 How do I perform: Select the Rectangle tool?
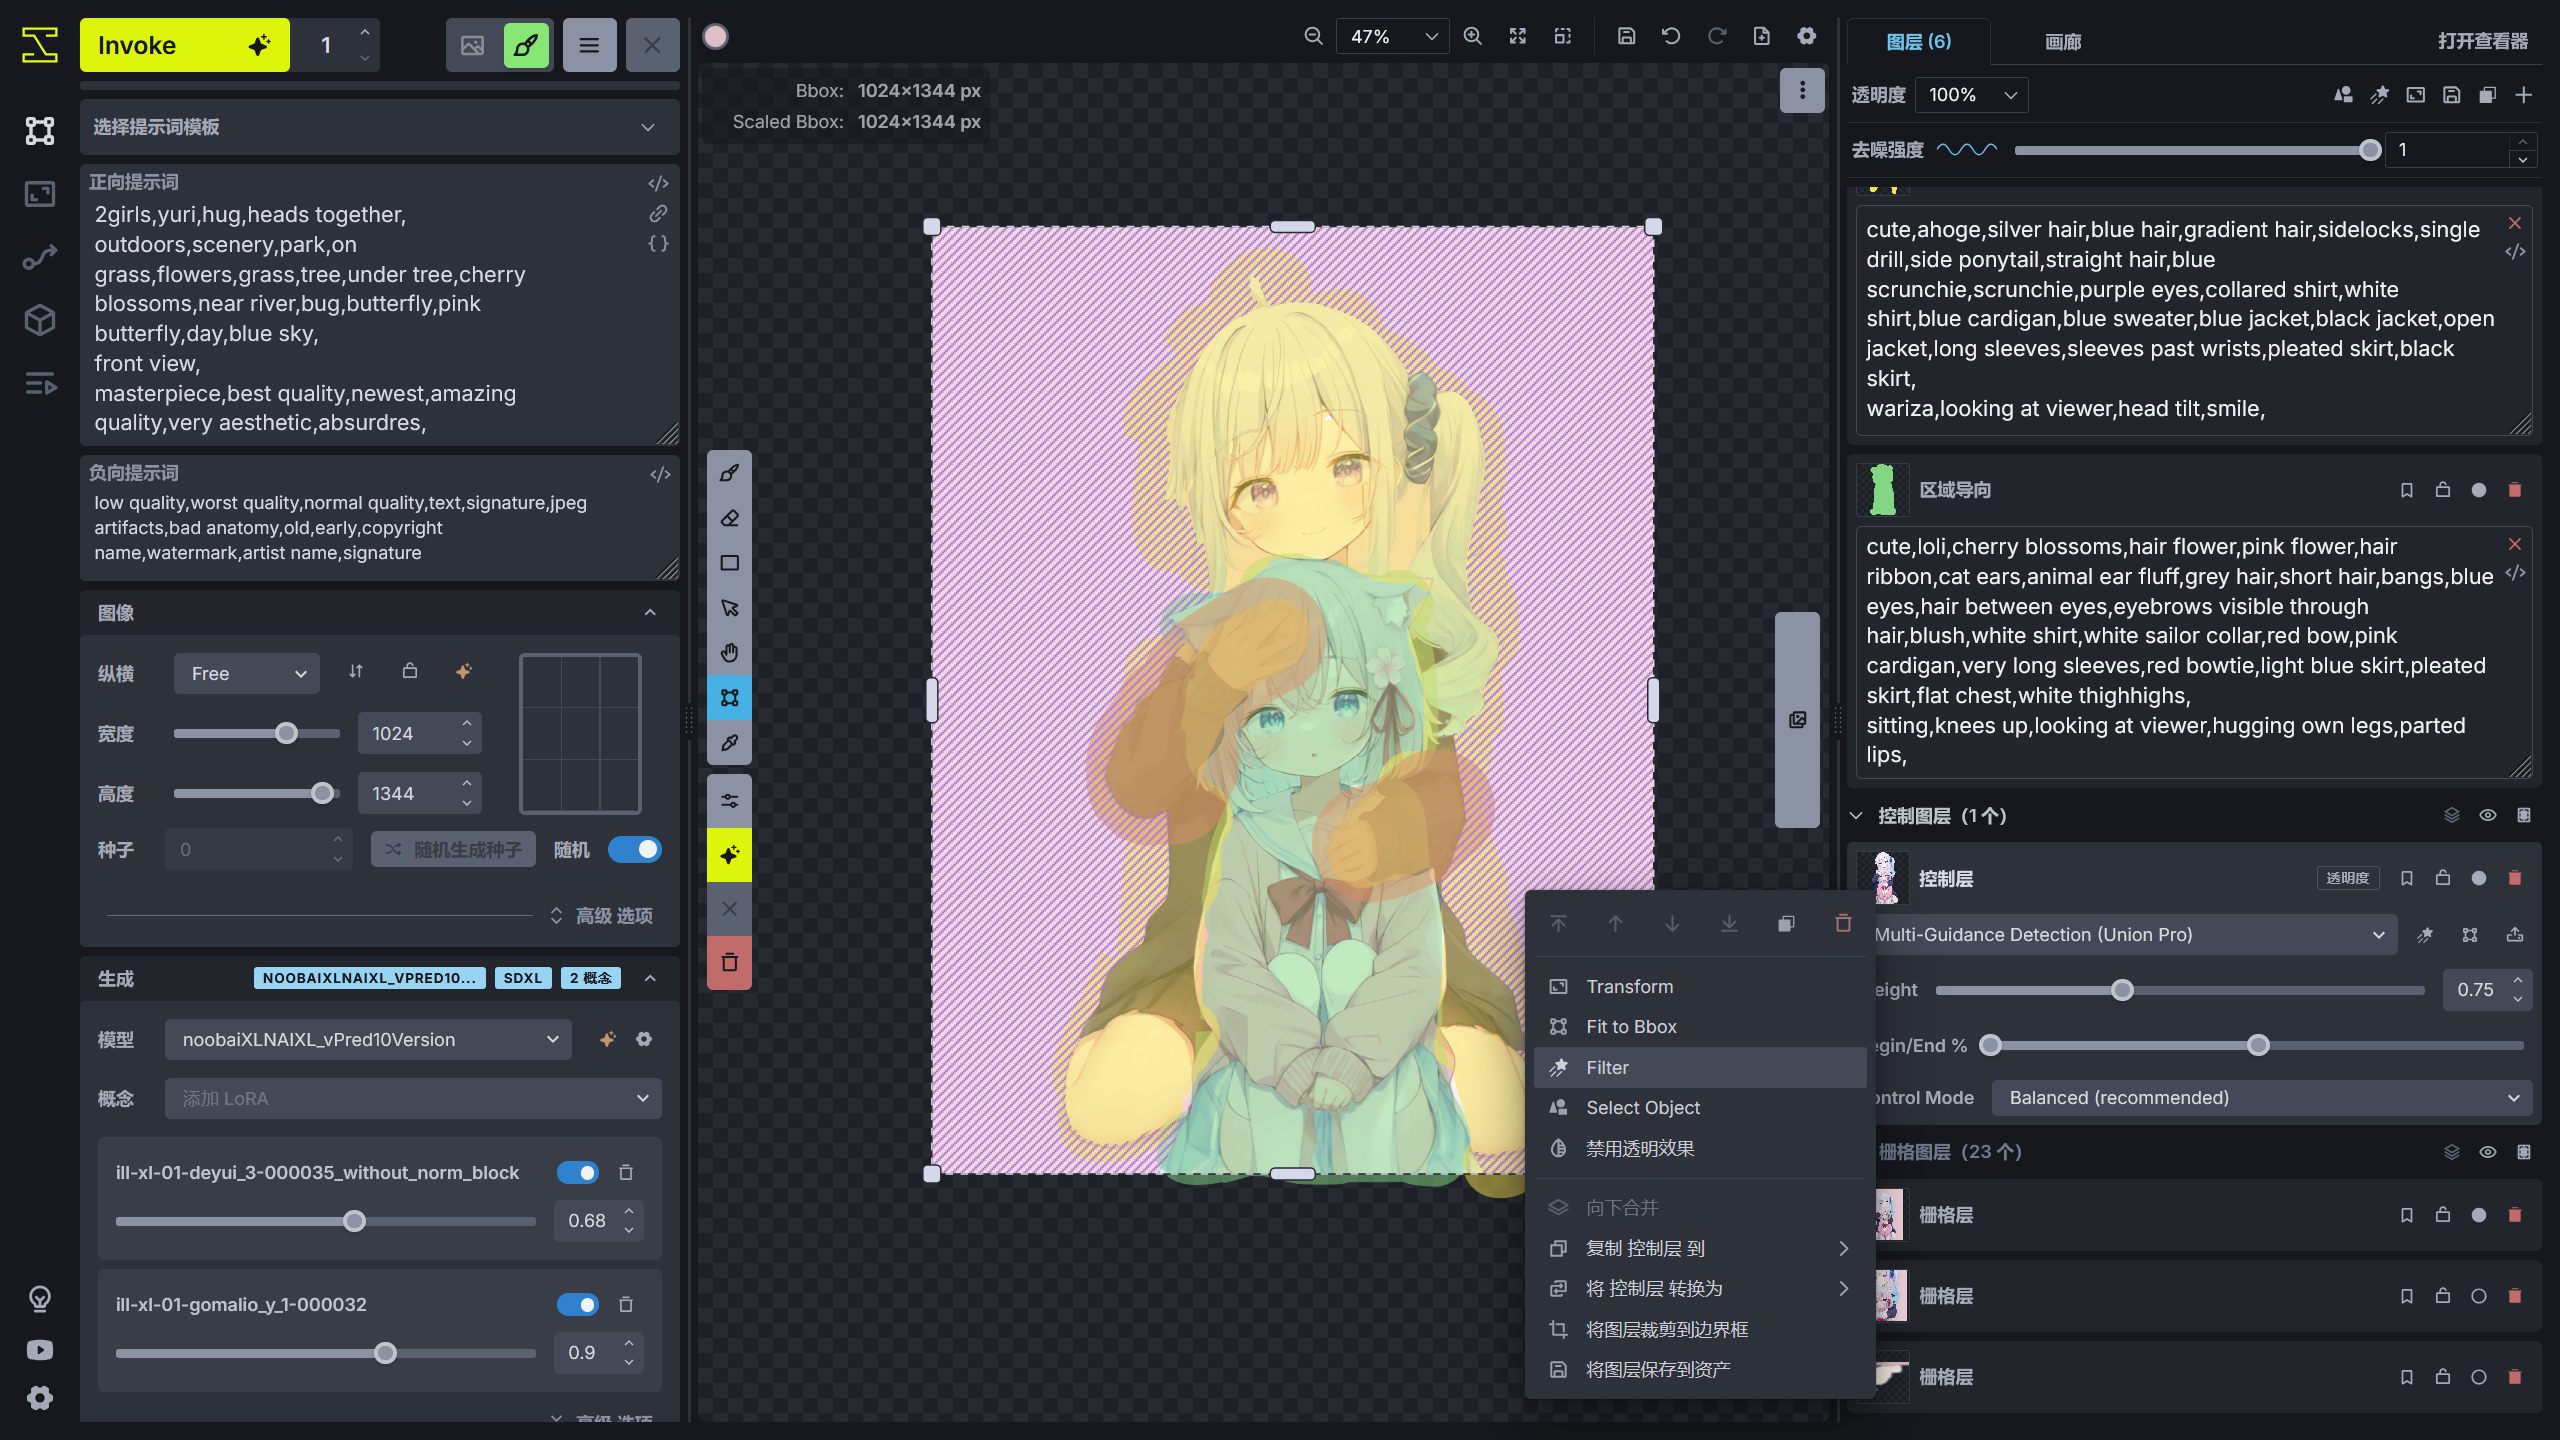coord(729,562)
